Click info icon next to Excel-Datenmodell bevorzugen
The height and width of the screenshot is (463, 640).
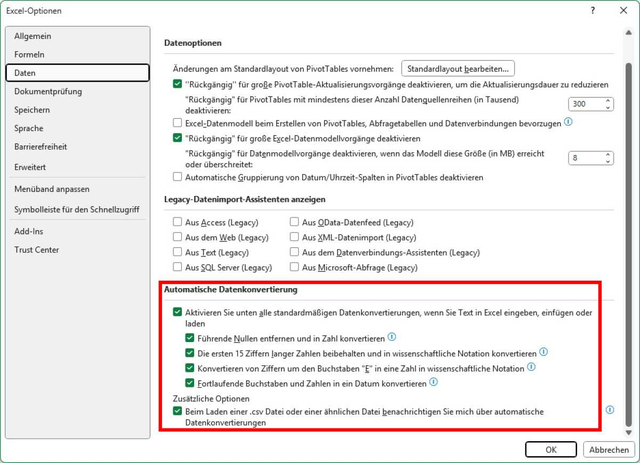568,122
